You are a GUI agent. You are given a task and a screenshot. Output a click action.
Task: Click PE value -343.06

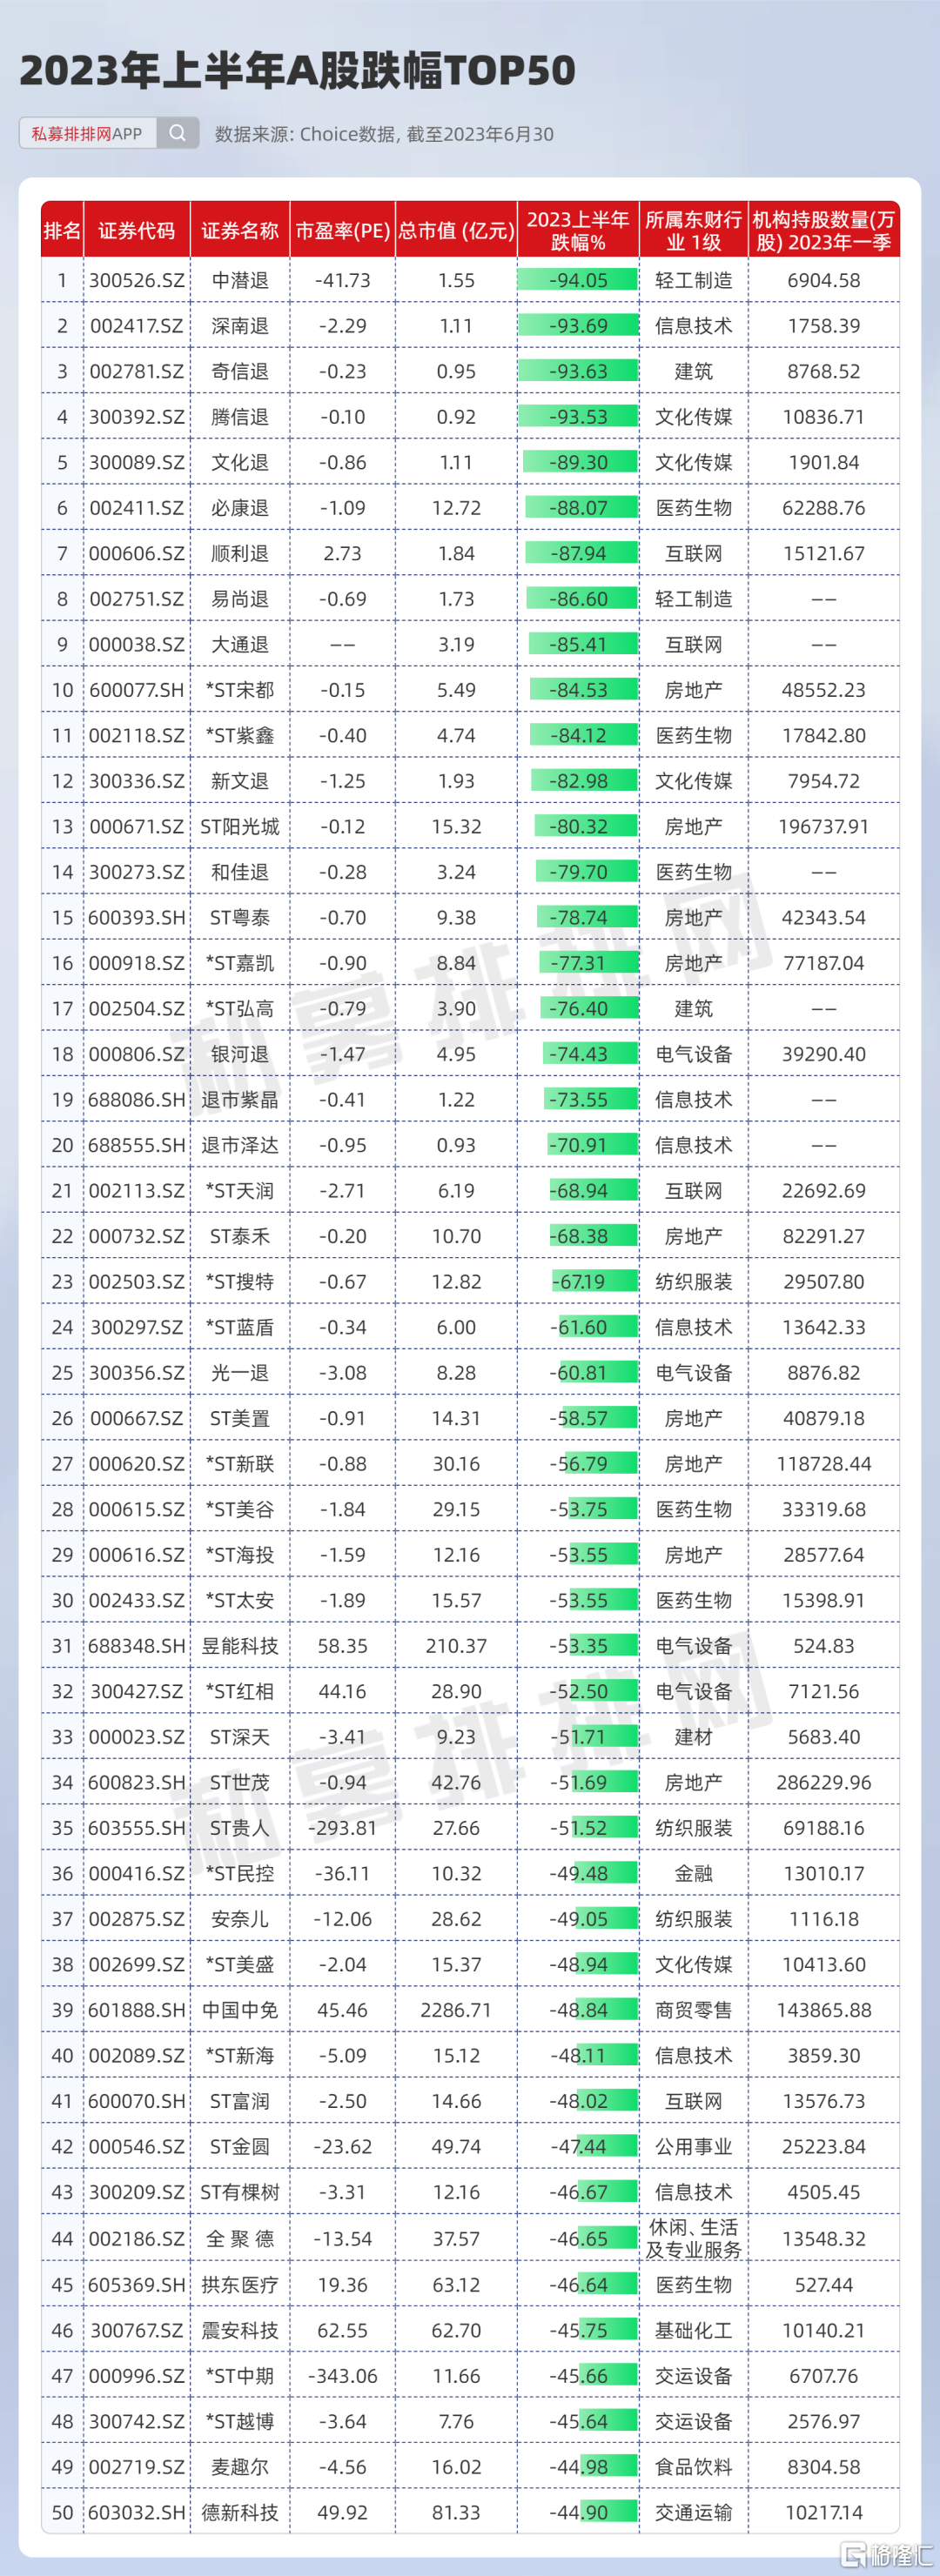coord(343,2375)
